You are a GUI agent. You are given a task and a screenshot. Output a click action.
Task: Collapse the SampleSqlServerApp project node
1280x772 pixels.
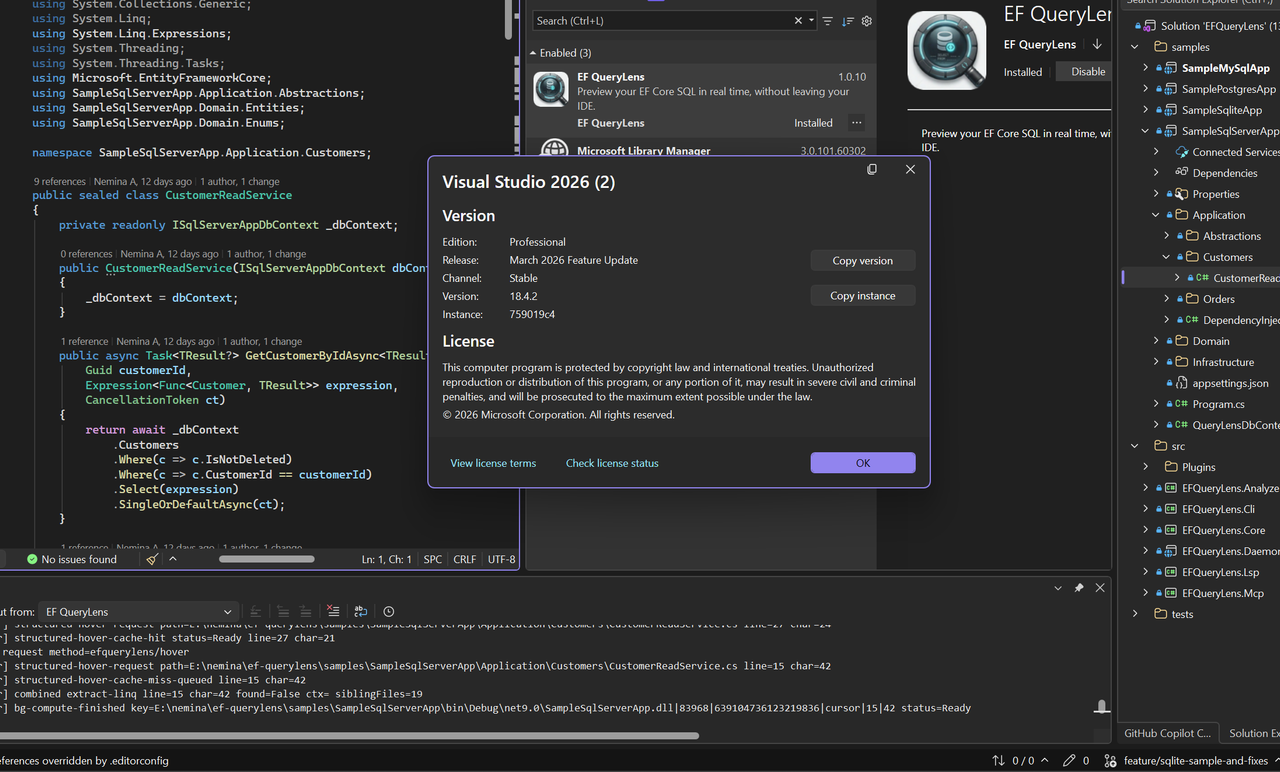click(1146, 131)
